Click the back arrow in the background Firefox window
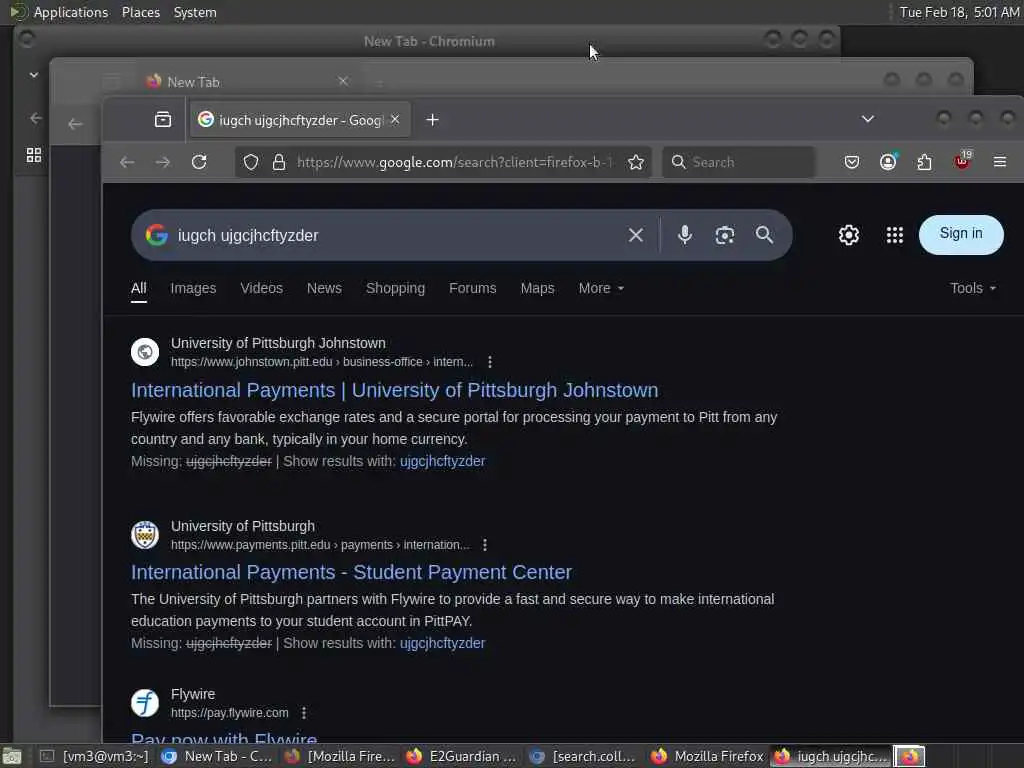Viewport: 1024px width, 768px height. coord(75,124)
